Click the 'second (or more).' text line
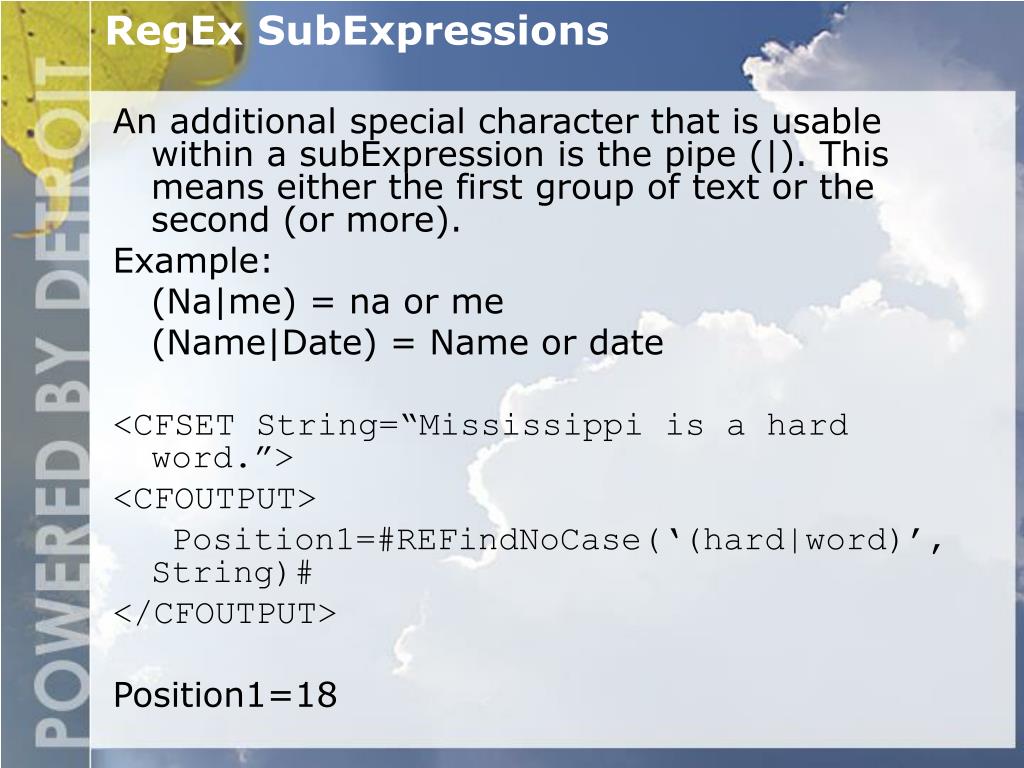1024x768 pixels. click(306, 220)
